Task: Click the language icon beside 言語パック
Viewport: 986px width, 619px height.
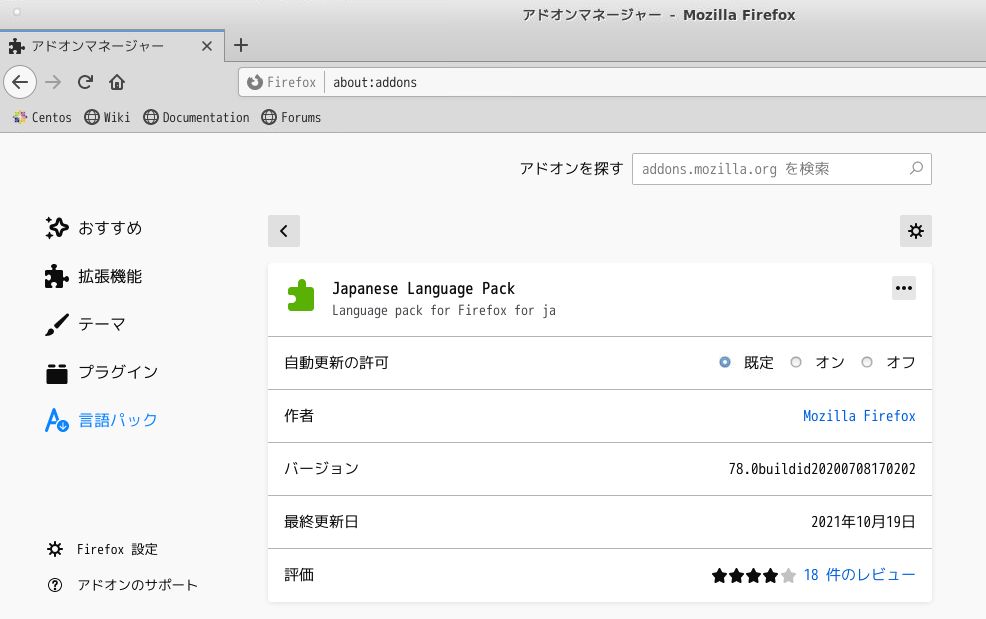Action: coord(57,420)
